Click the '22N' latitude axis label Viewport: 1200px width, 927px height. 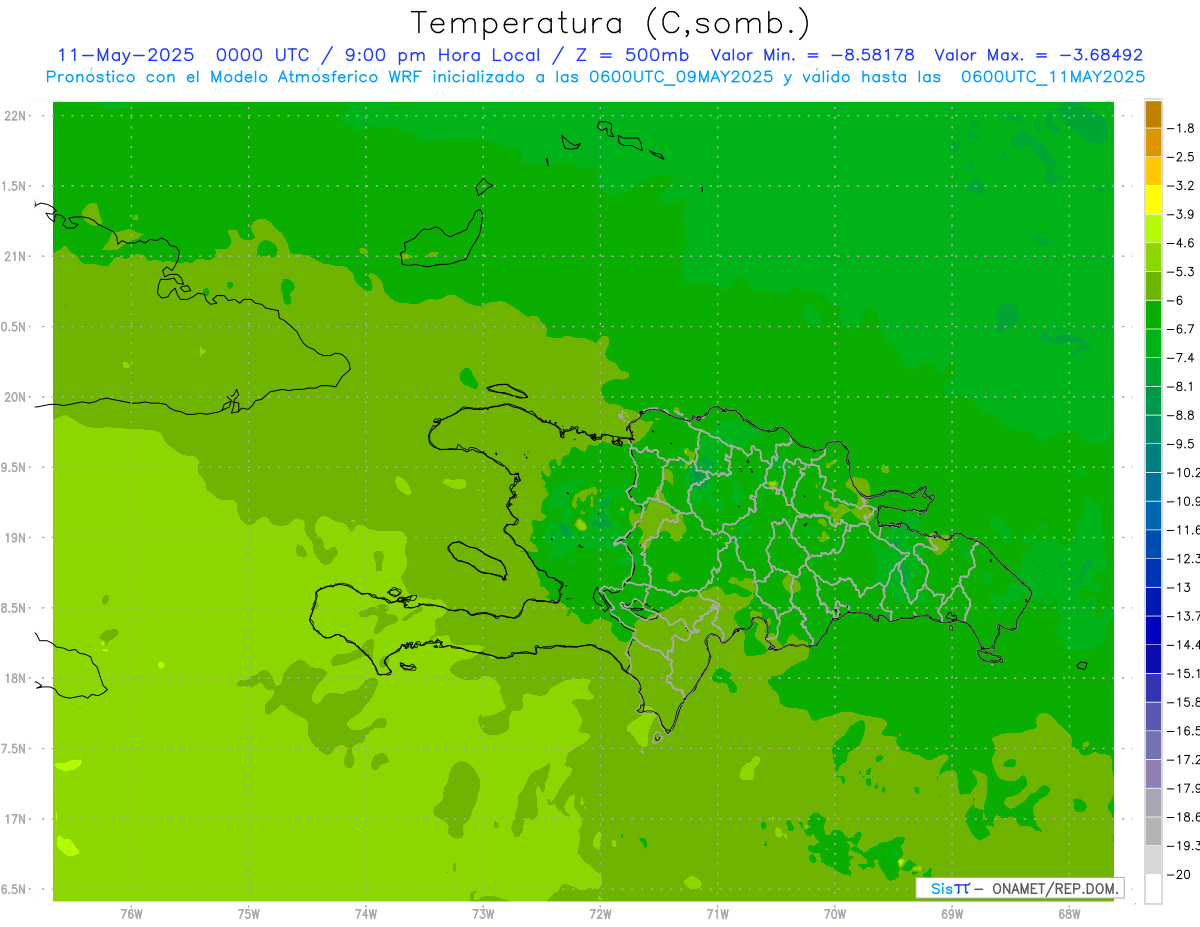pos(14,116)
